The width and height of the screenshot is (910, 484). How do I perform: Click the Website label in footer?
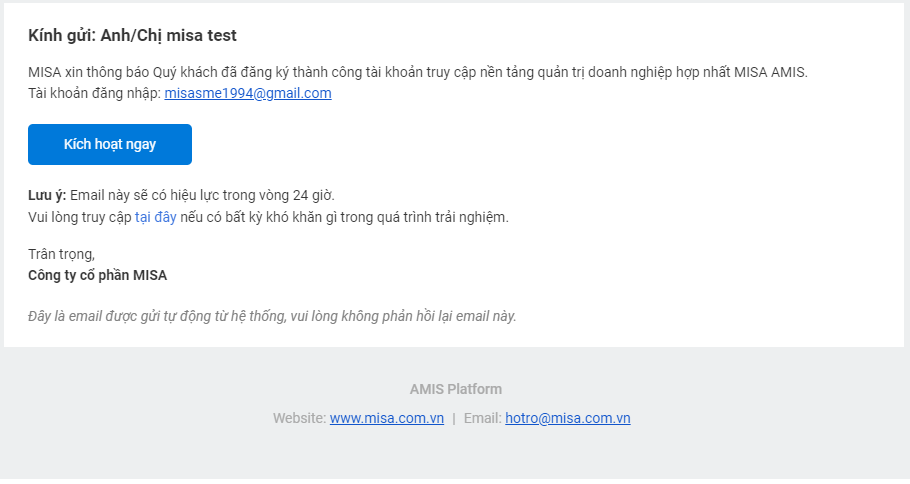coord(299,418)
